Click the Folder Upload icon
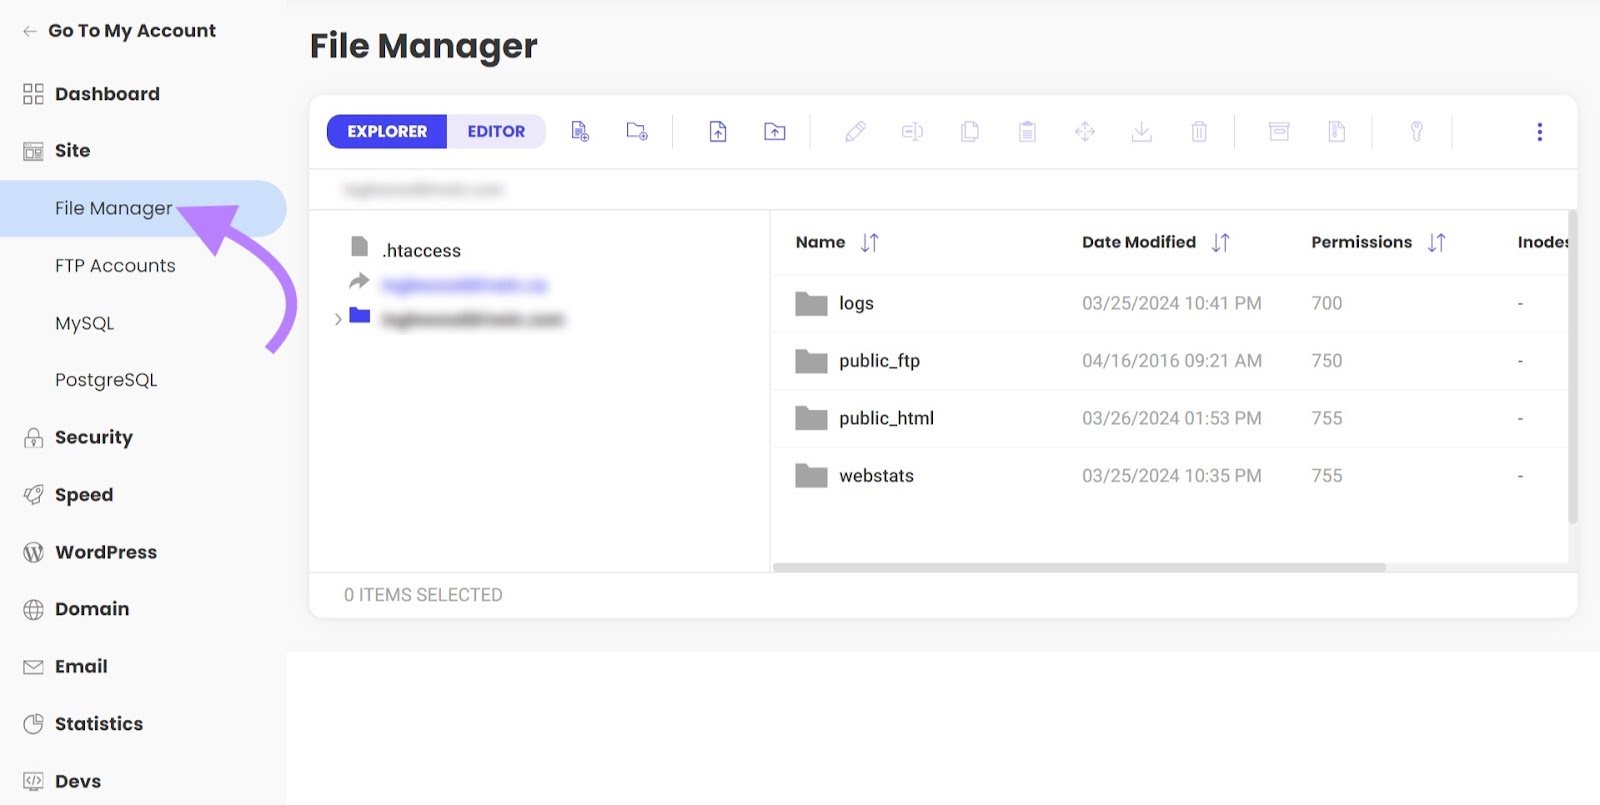Screen dimensions: 1600x805 tap(775, 131)
